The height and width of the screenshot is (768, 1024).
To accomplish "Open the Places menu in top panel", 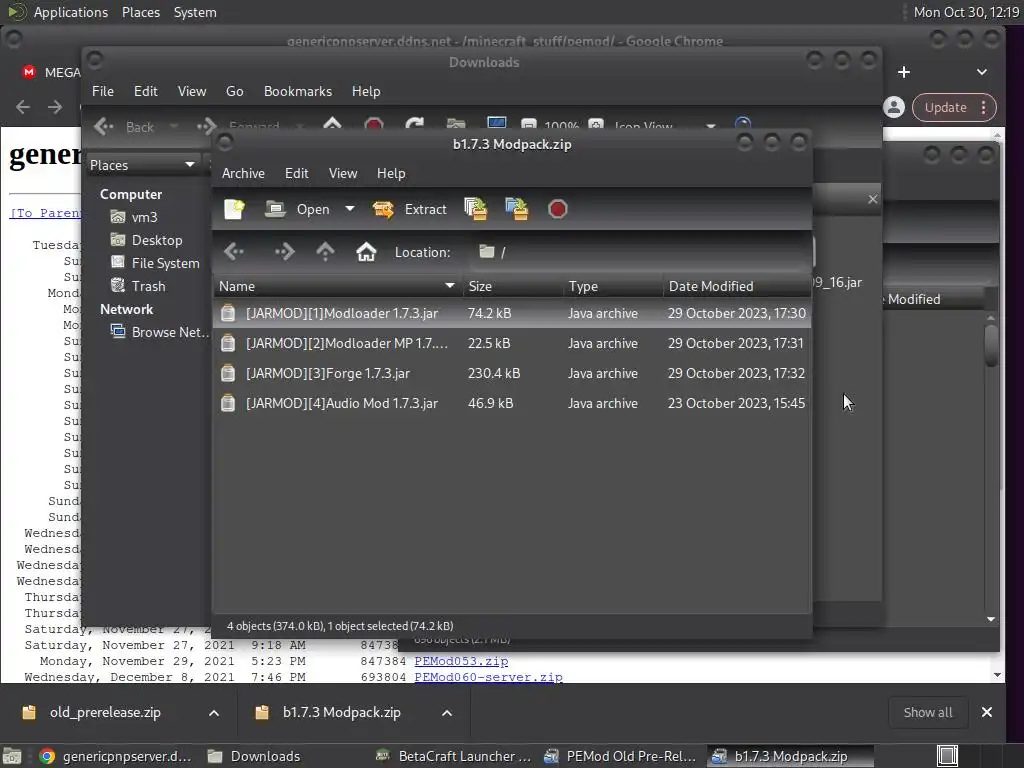I will (x=141, y=12).
